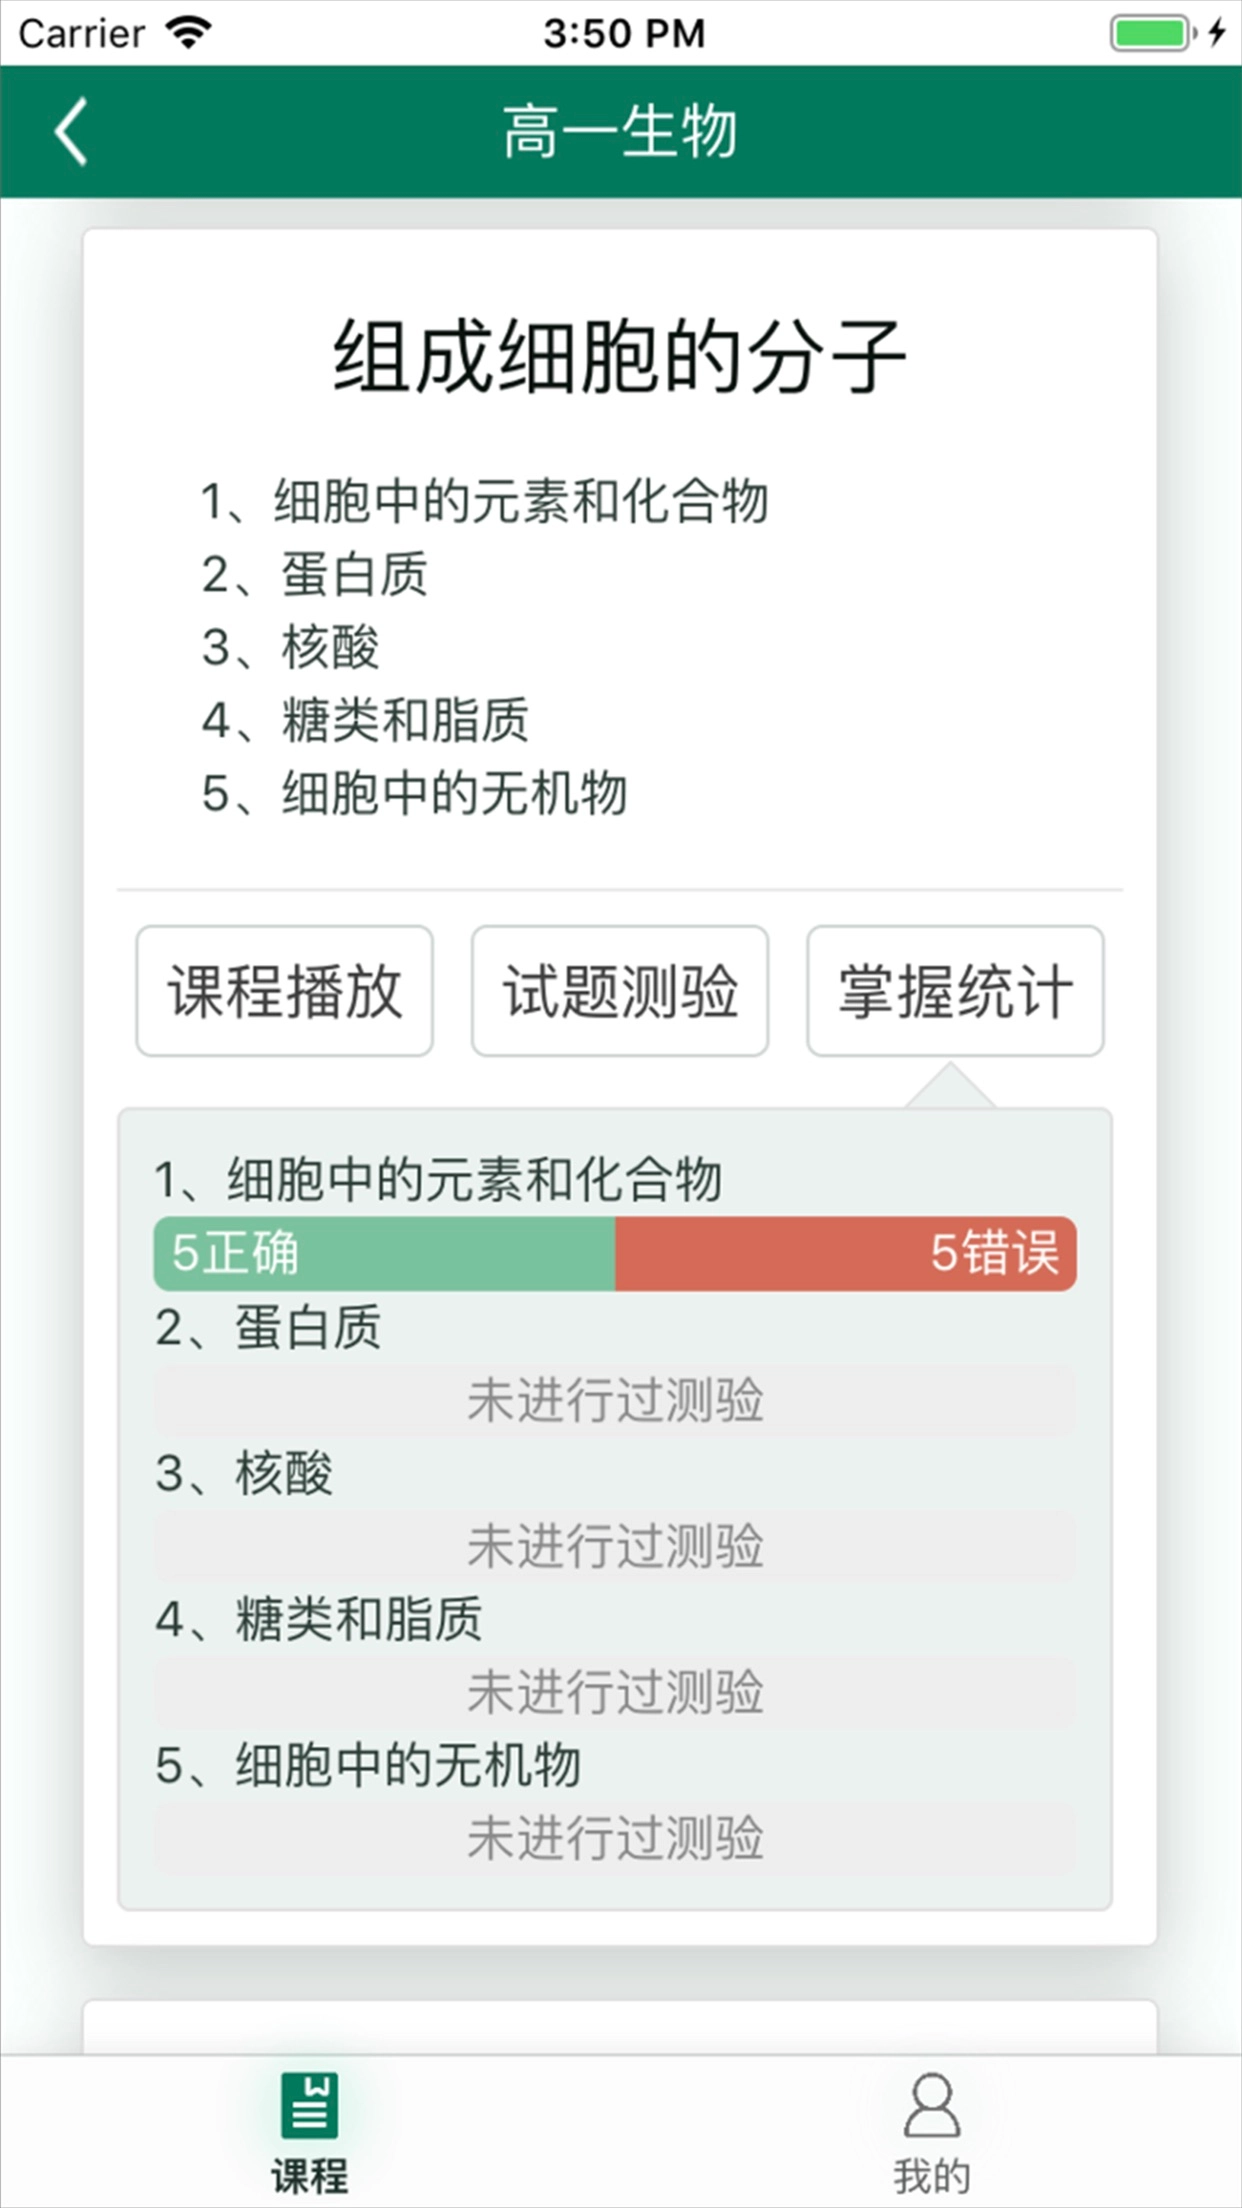Image resolution: width=1242 pixels, height=2208 pixels.
Task: Tap the charging bolt icon
Action: click(1216, 33)
